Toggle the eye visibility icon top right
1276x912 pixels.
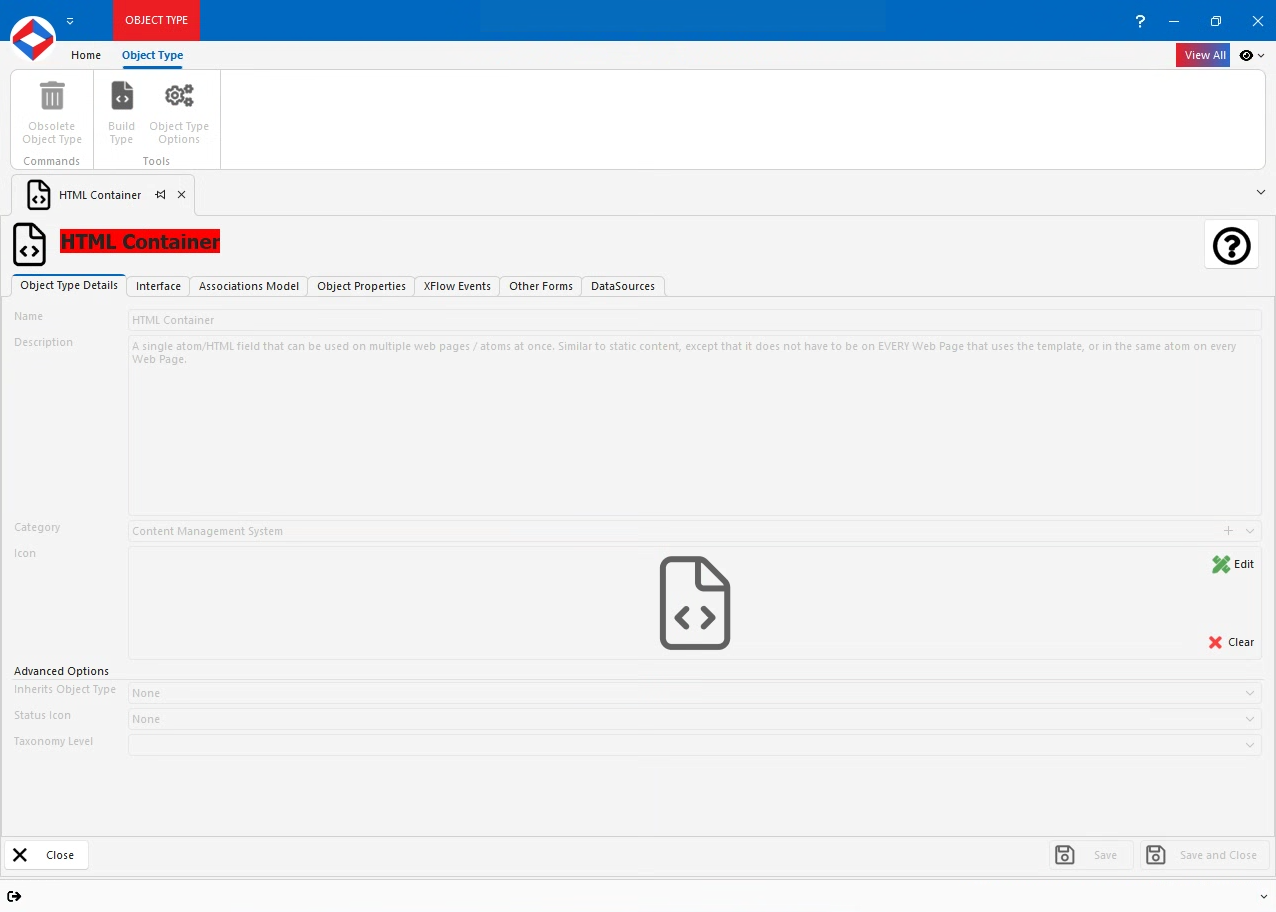pos(1245,55)
